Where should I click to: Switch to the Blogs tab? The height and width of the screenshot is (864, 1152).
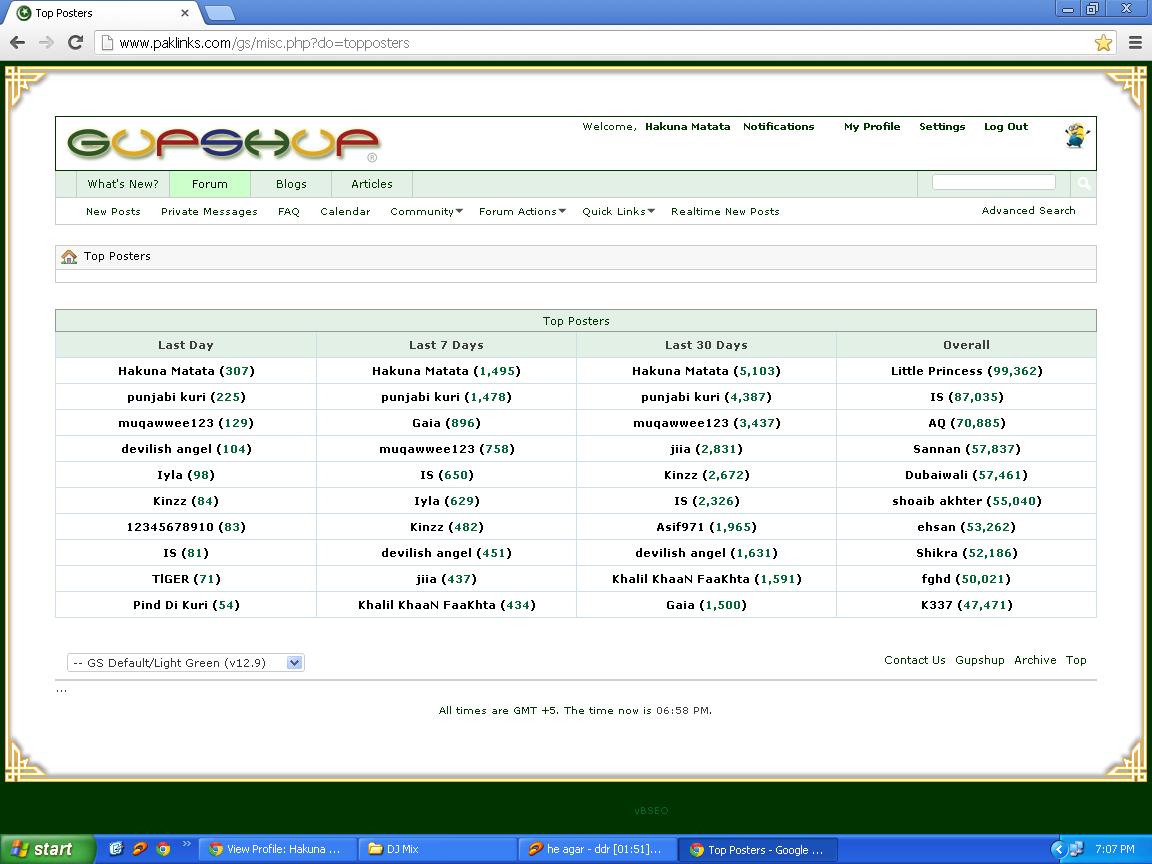point(291,184)
